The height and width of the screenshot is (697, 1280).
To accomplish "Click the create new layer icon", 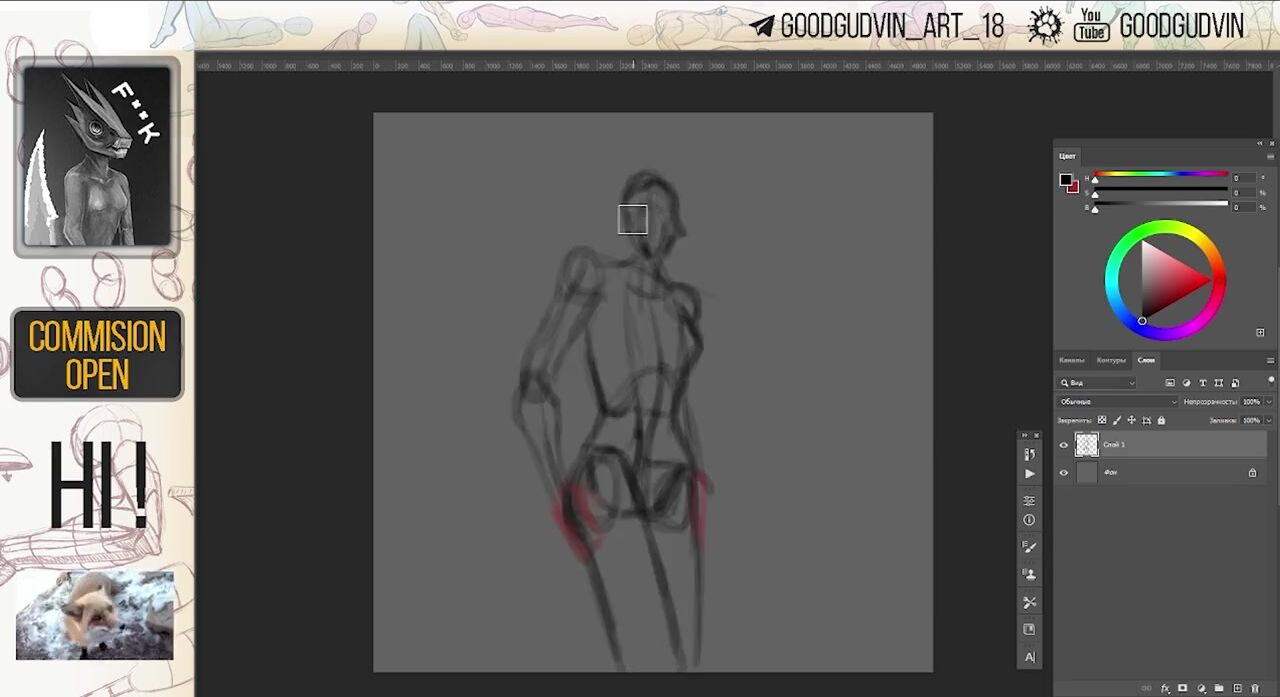I will [x=1237, y=688].
